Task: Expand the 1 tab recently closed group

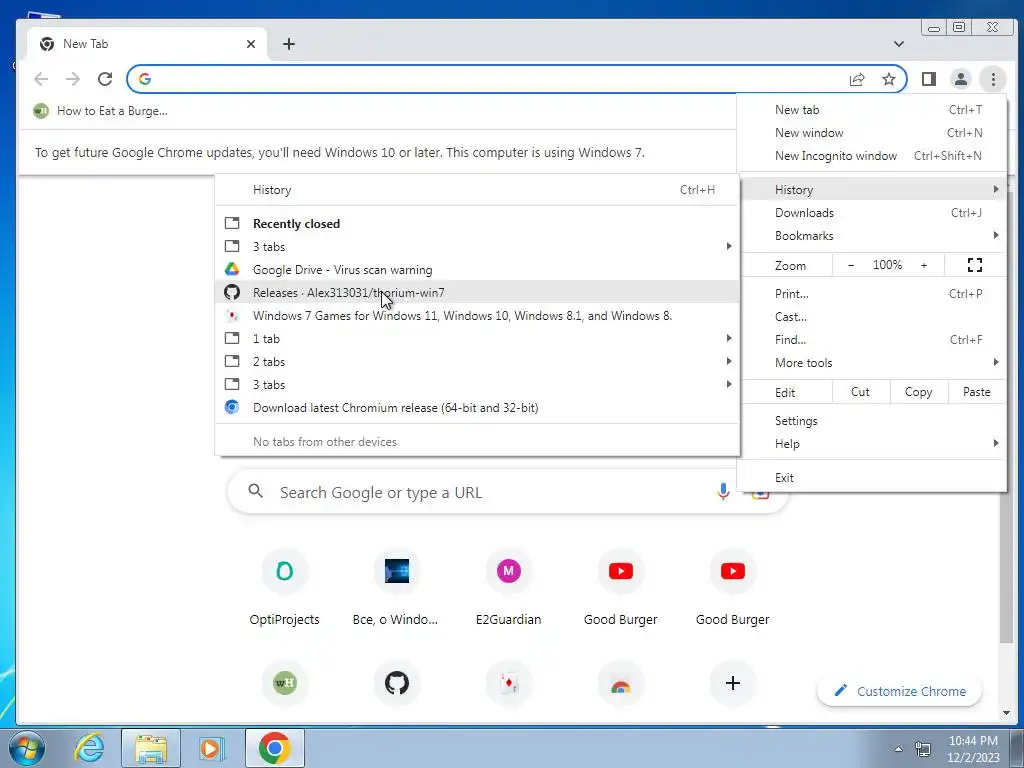Action: [477, 338]
